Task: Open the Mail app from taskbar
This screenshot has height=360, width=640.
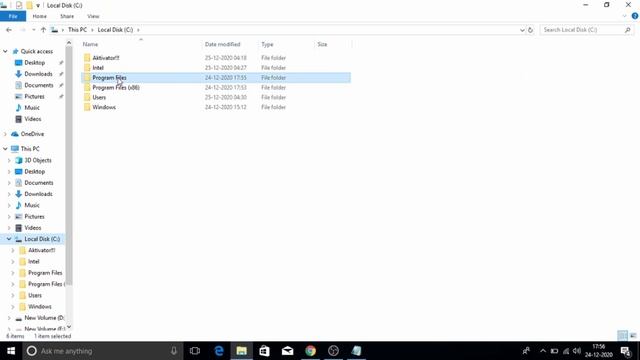Action: (x=287, y=351)
